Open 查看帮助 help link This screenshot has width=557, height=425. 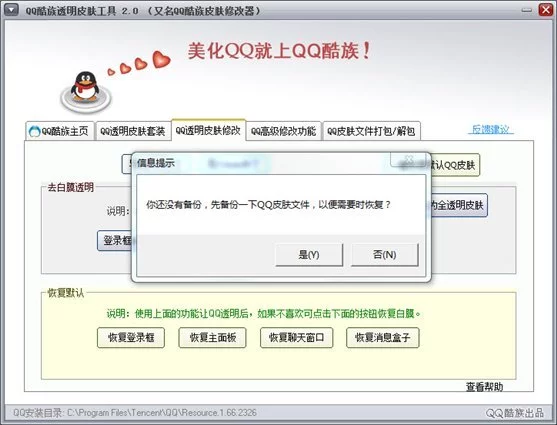point(485,387)
